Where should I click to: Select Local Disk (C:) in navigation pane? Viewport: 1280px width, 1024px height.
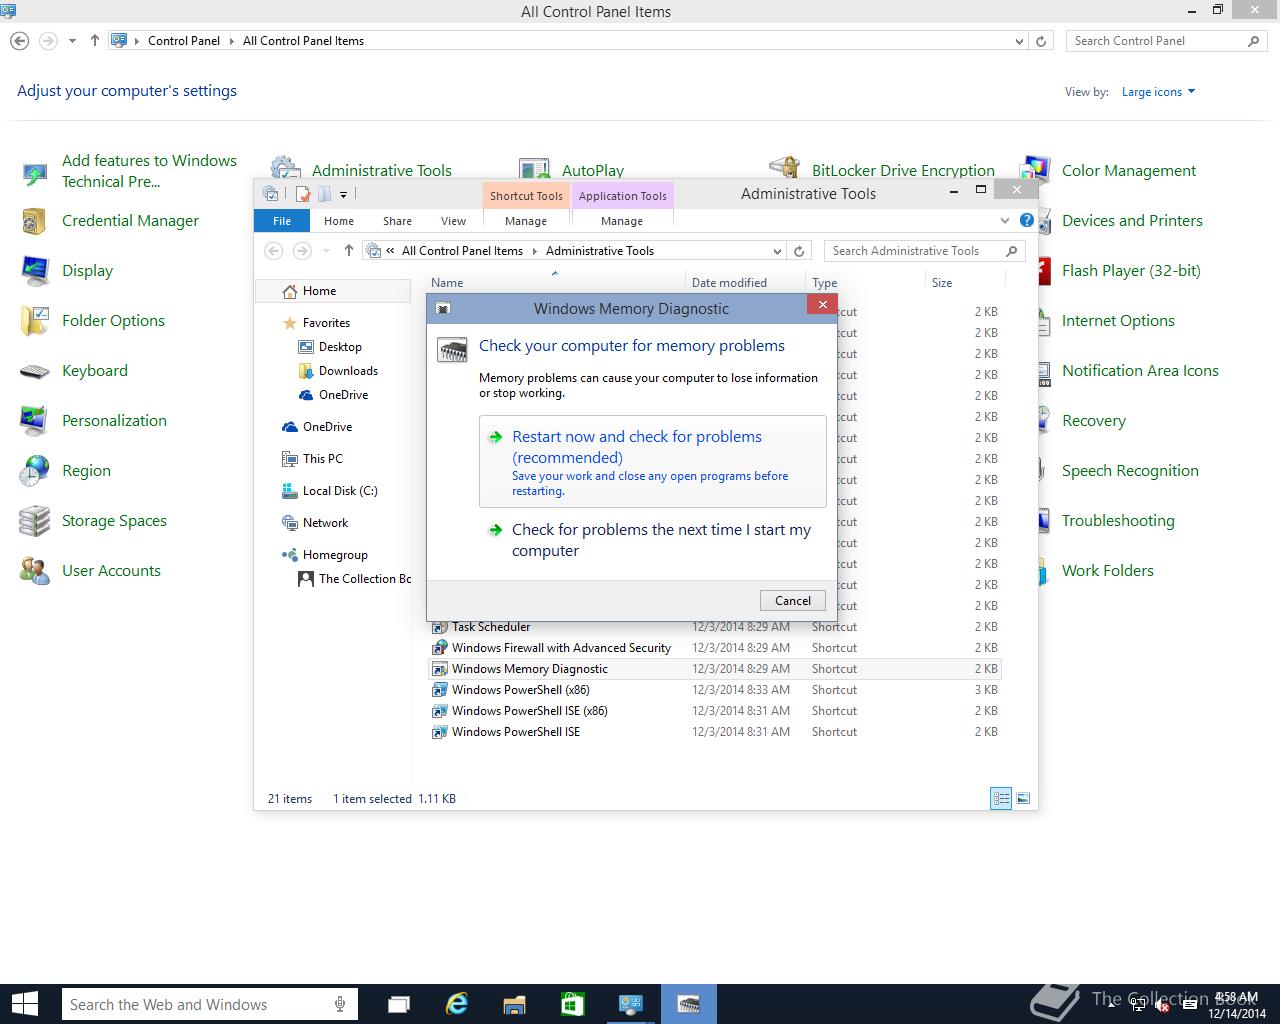[340, 491]
